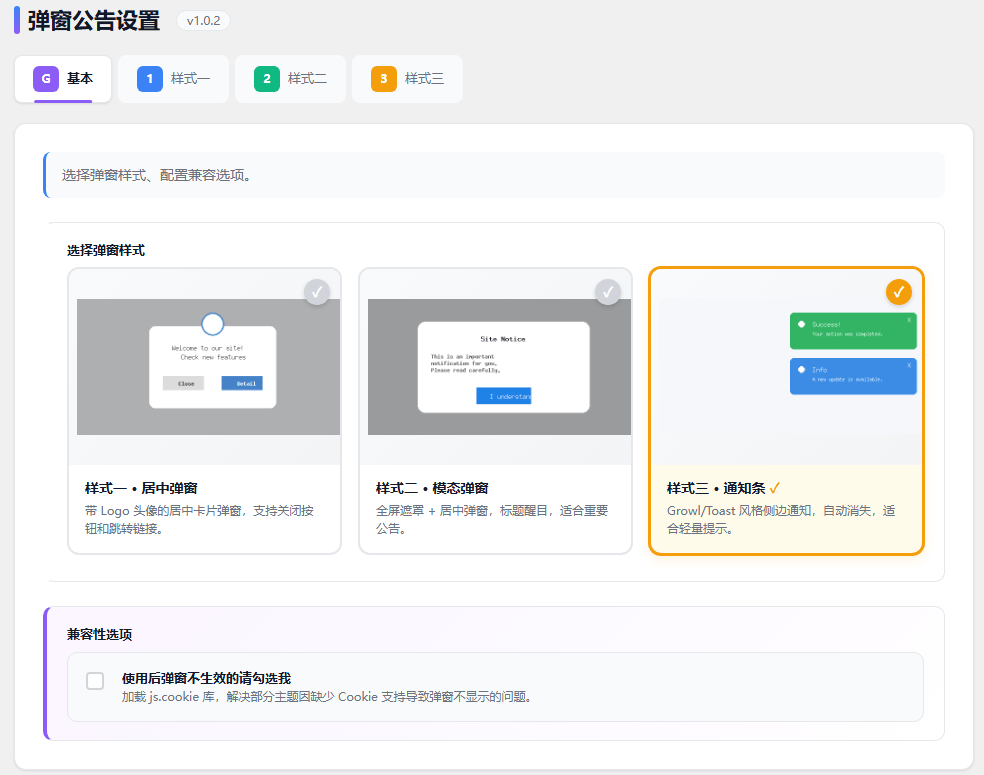Enable the 使用后弹窗不生效的请勾选我 checkbox

pos(95,681)
